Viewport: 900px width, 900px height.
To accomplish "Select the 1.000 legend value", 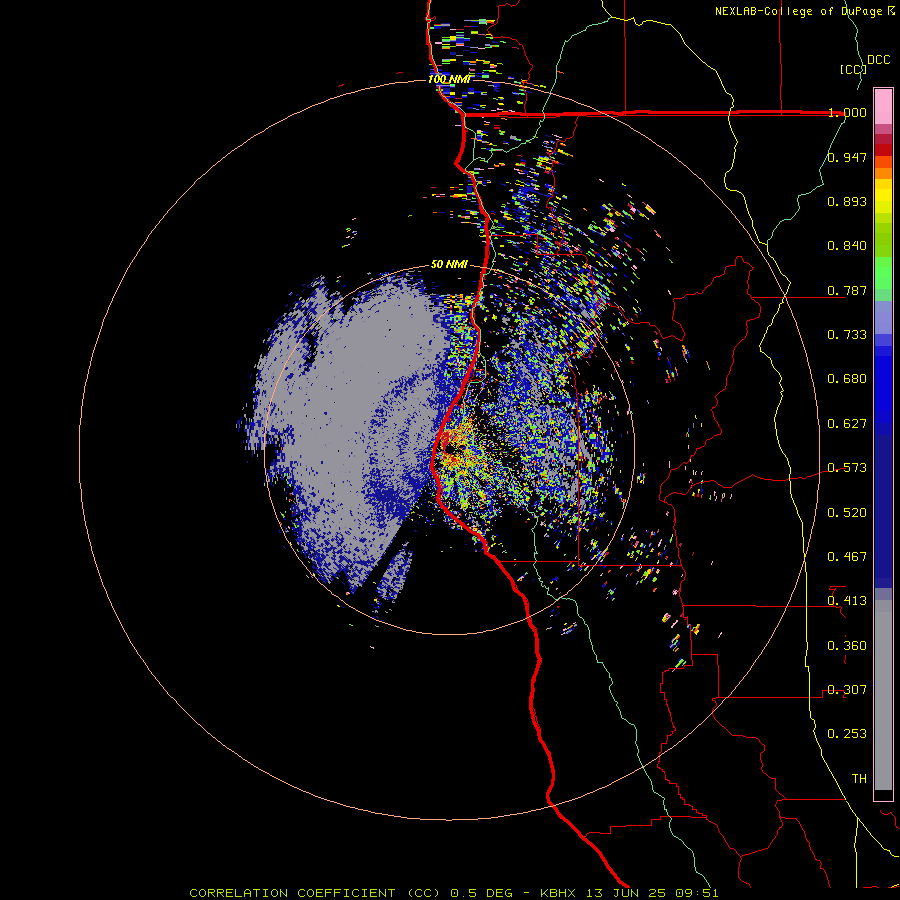I will click(x=847, y=112).
